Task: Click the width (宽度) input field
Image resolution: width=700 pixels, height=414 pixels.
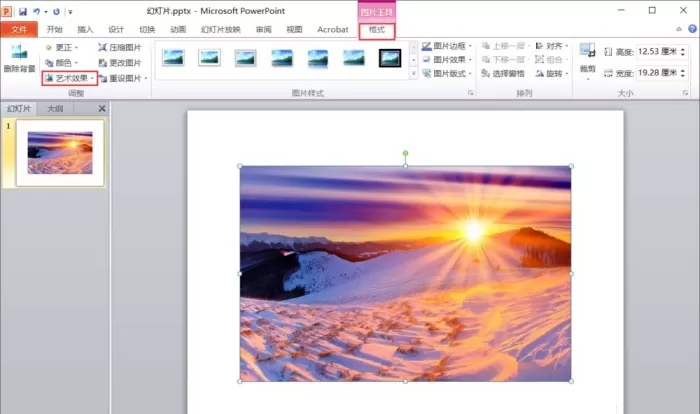Action: click(x=658, y=73)
